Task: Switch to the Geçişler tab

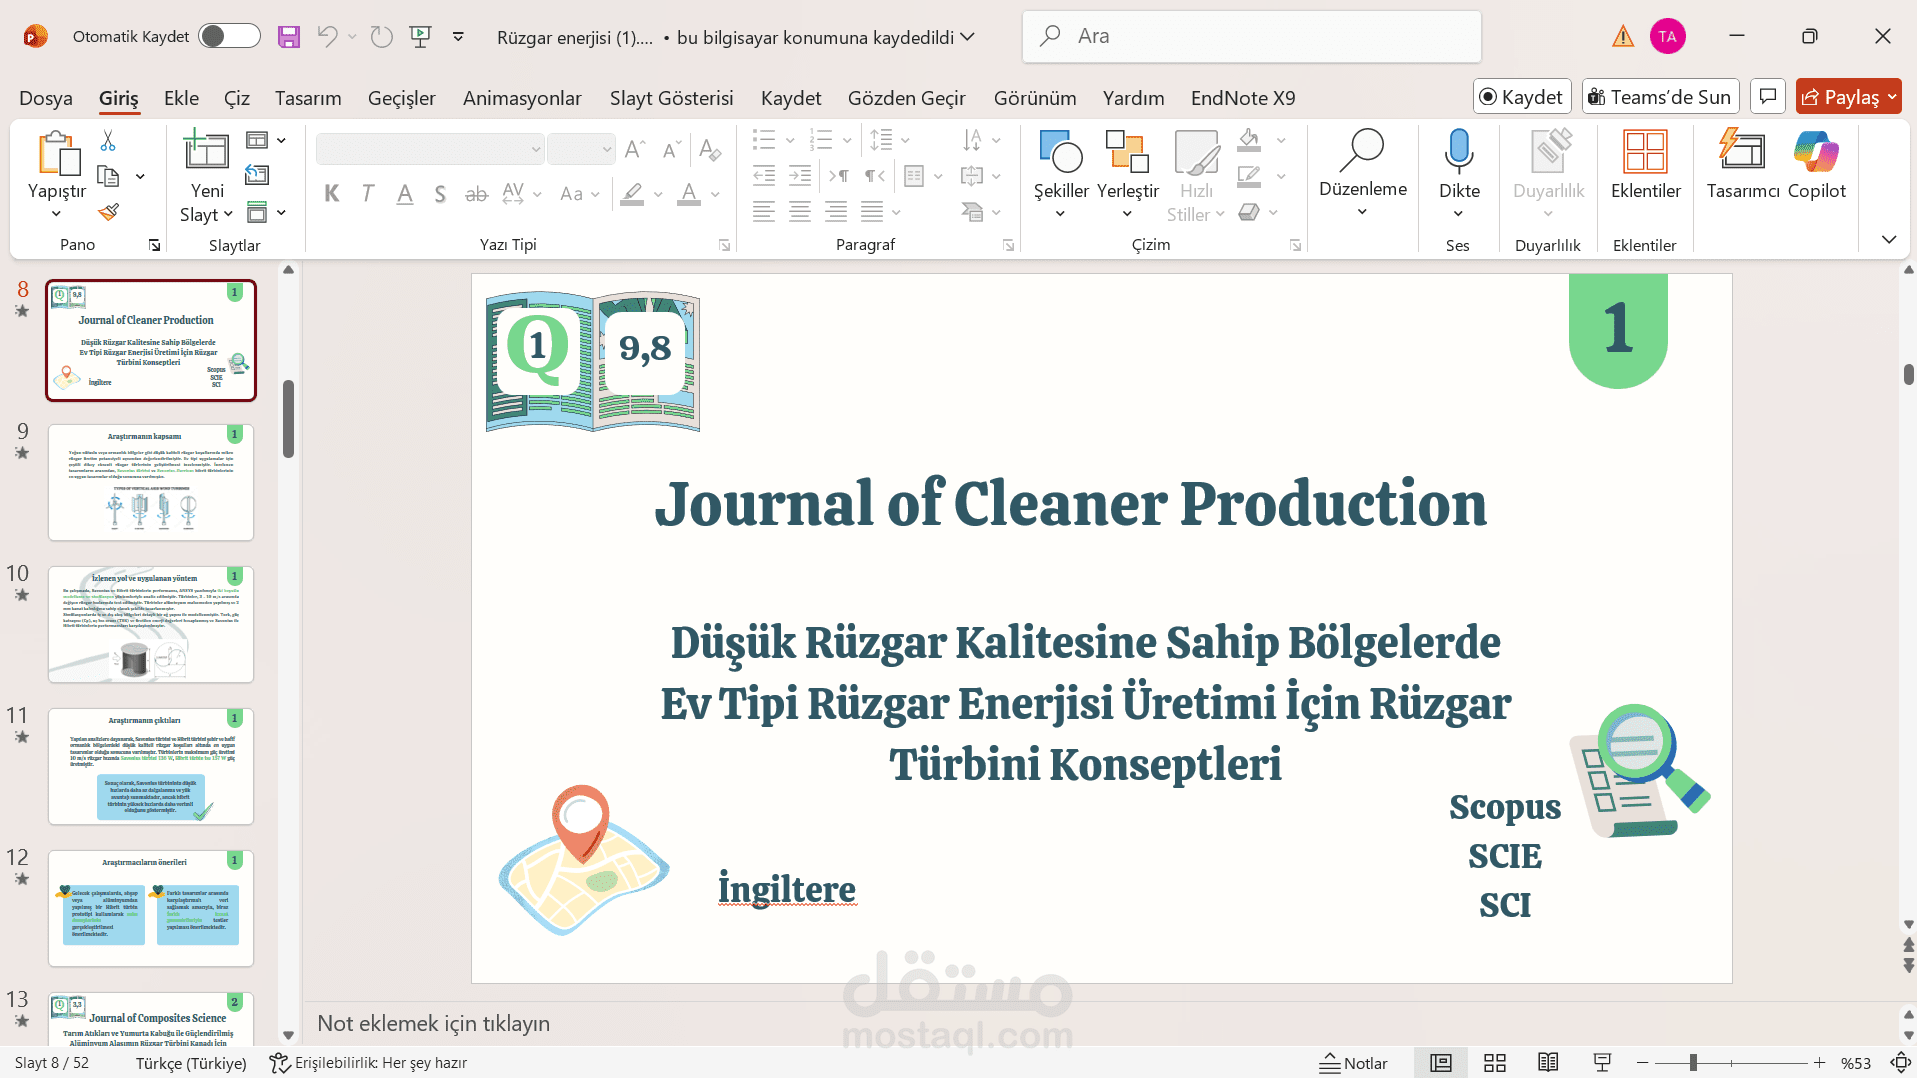Action: pos(402,98)
